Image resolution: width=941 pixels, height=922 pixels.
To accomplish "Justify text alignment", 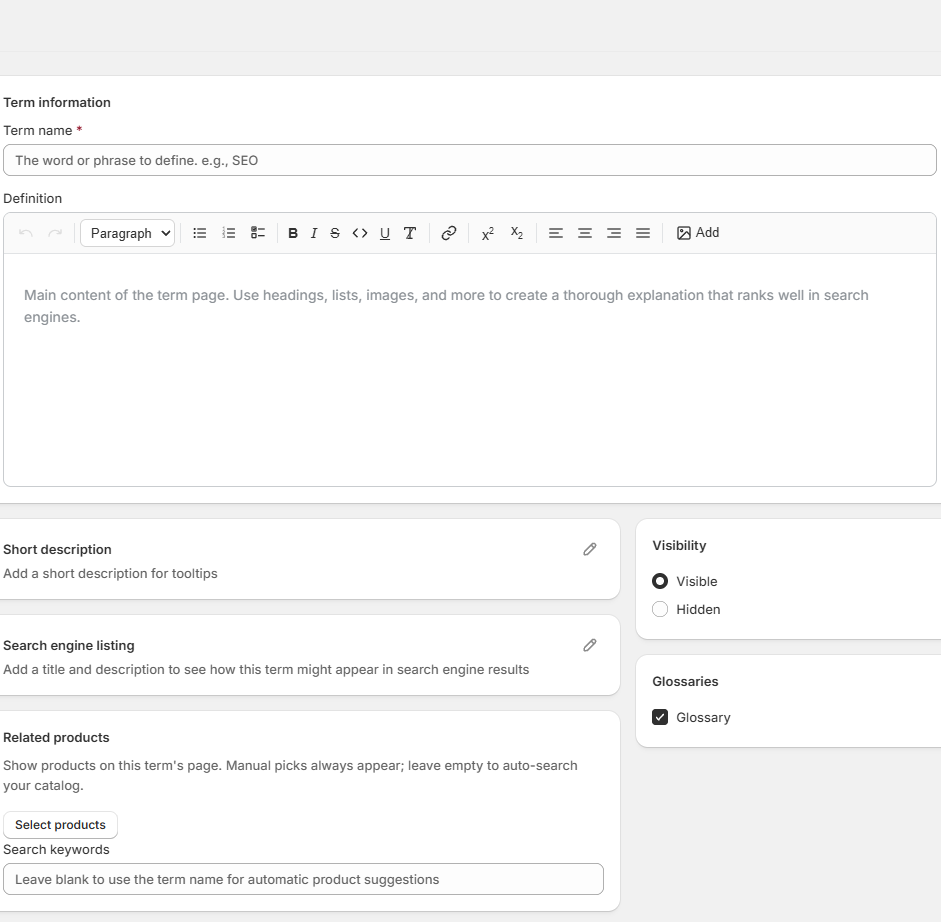I will [x=643, y=233].
